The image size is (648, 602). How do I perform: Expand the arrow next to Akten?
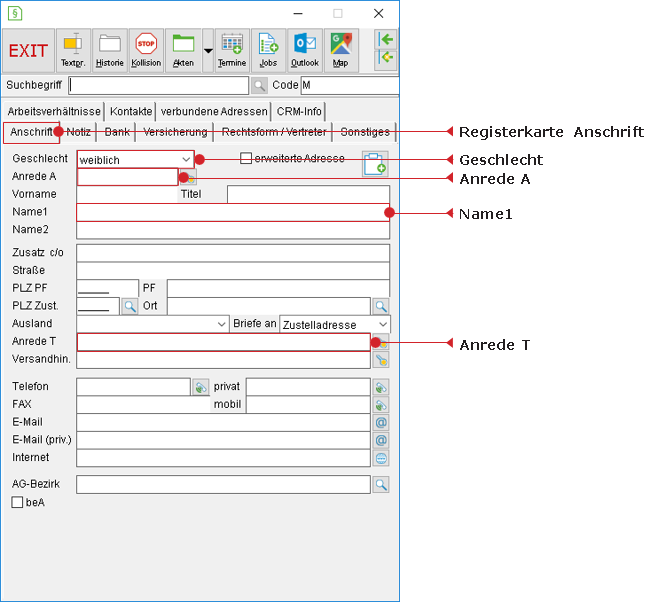[x=208, y=51]
